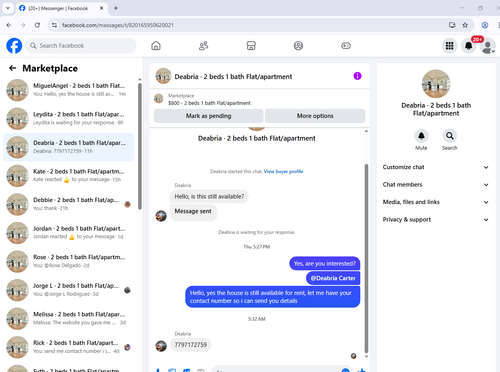Screen dimensions: 500x372
Task: Click the conversation list scrollbar
Action: pos(140,146)
